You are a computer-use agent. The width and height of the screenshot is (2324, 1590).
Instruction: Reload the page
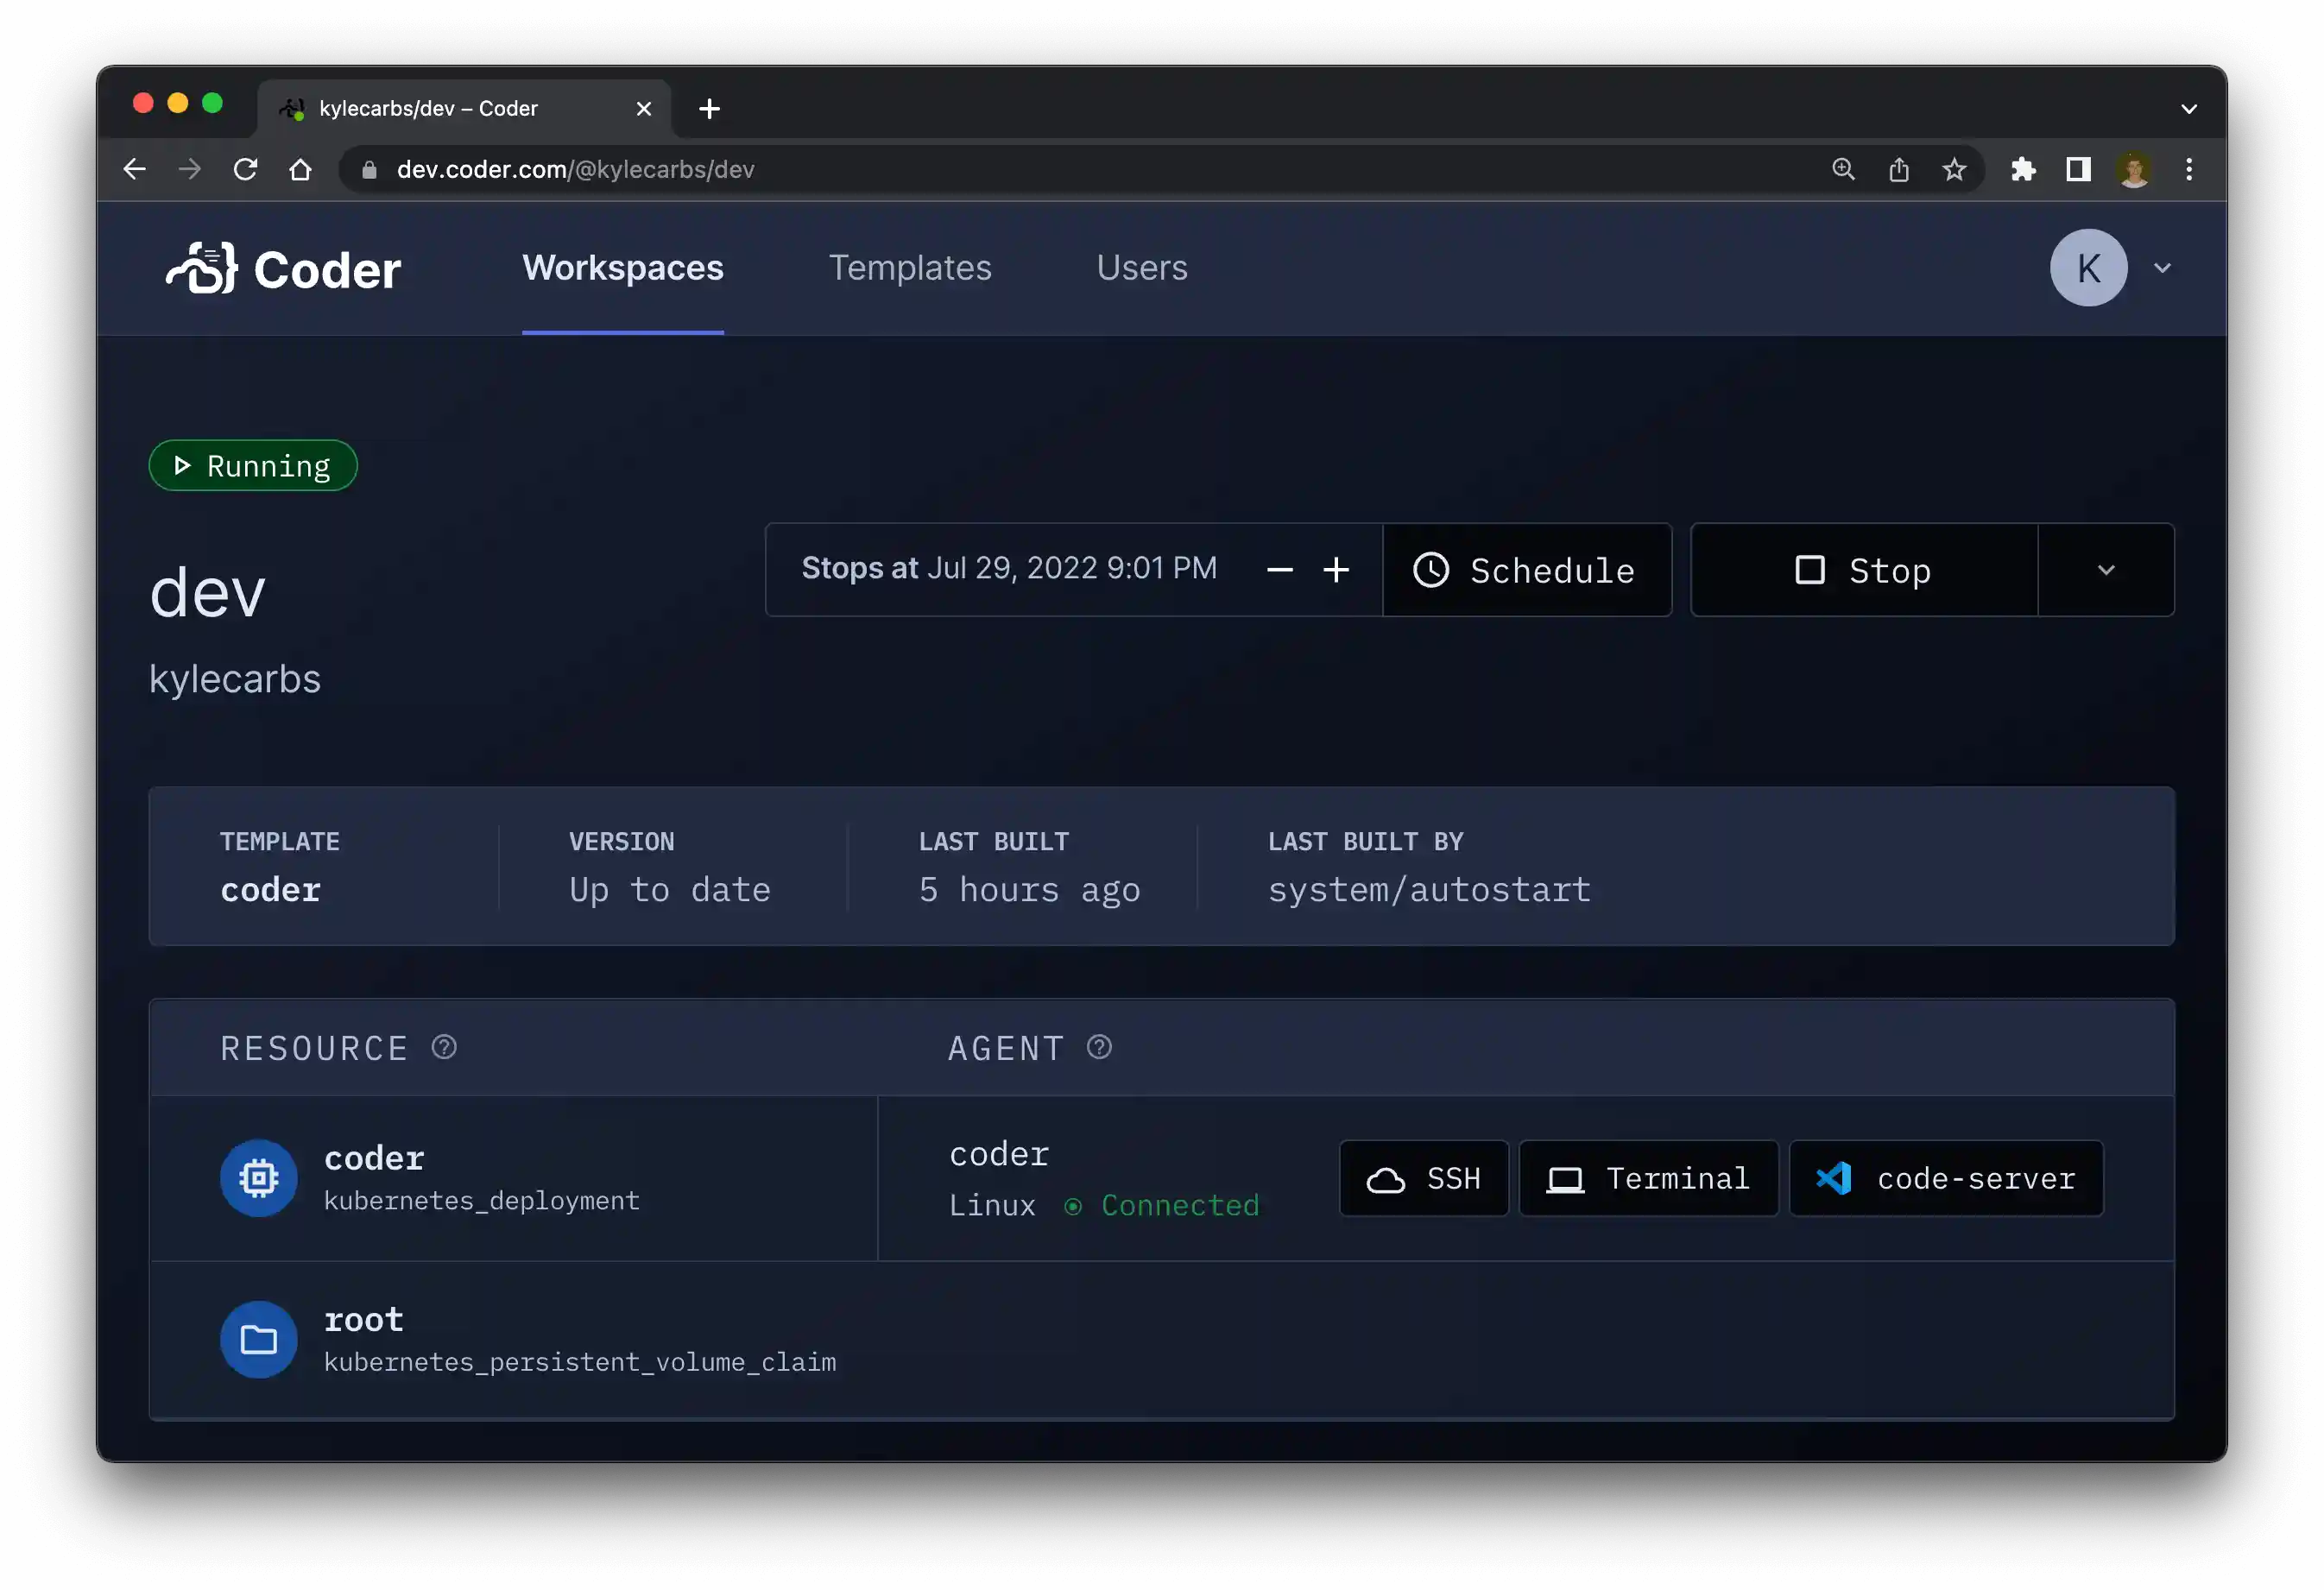pyautogui.click(x=245, y=169)
